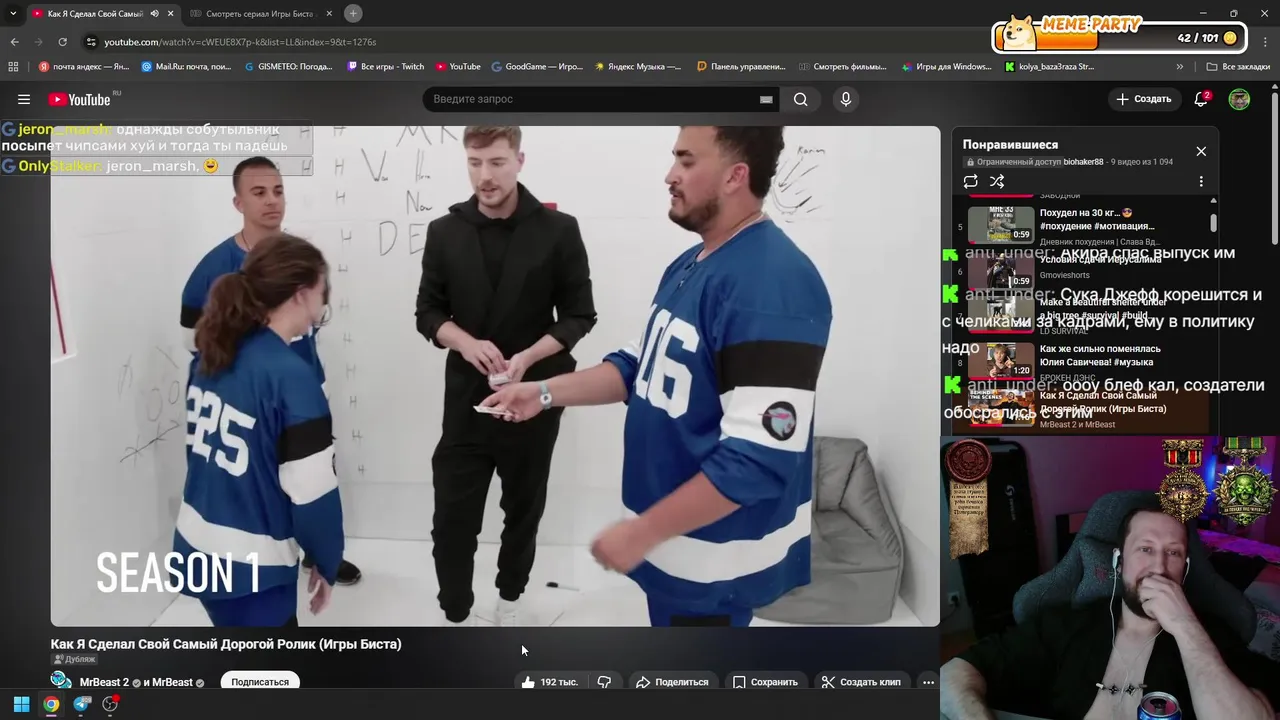Click on the video player to pause
Screen dimensions: 1280x720
pyautogui.click(x=495, y=375)
